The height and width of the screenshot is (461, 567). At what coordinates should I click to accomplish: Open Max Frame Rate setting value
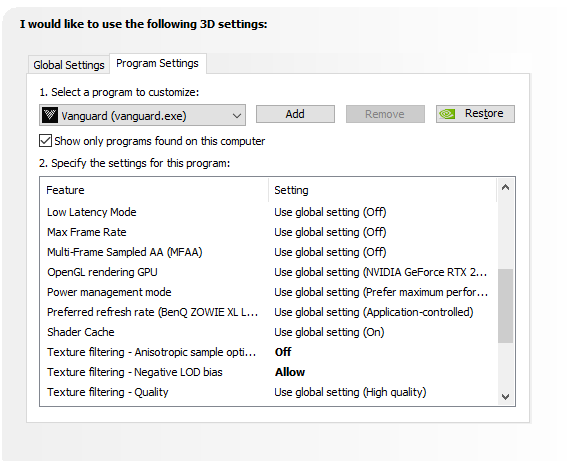(x=330, y=232)
